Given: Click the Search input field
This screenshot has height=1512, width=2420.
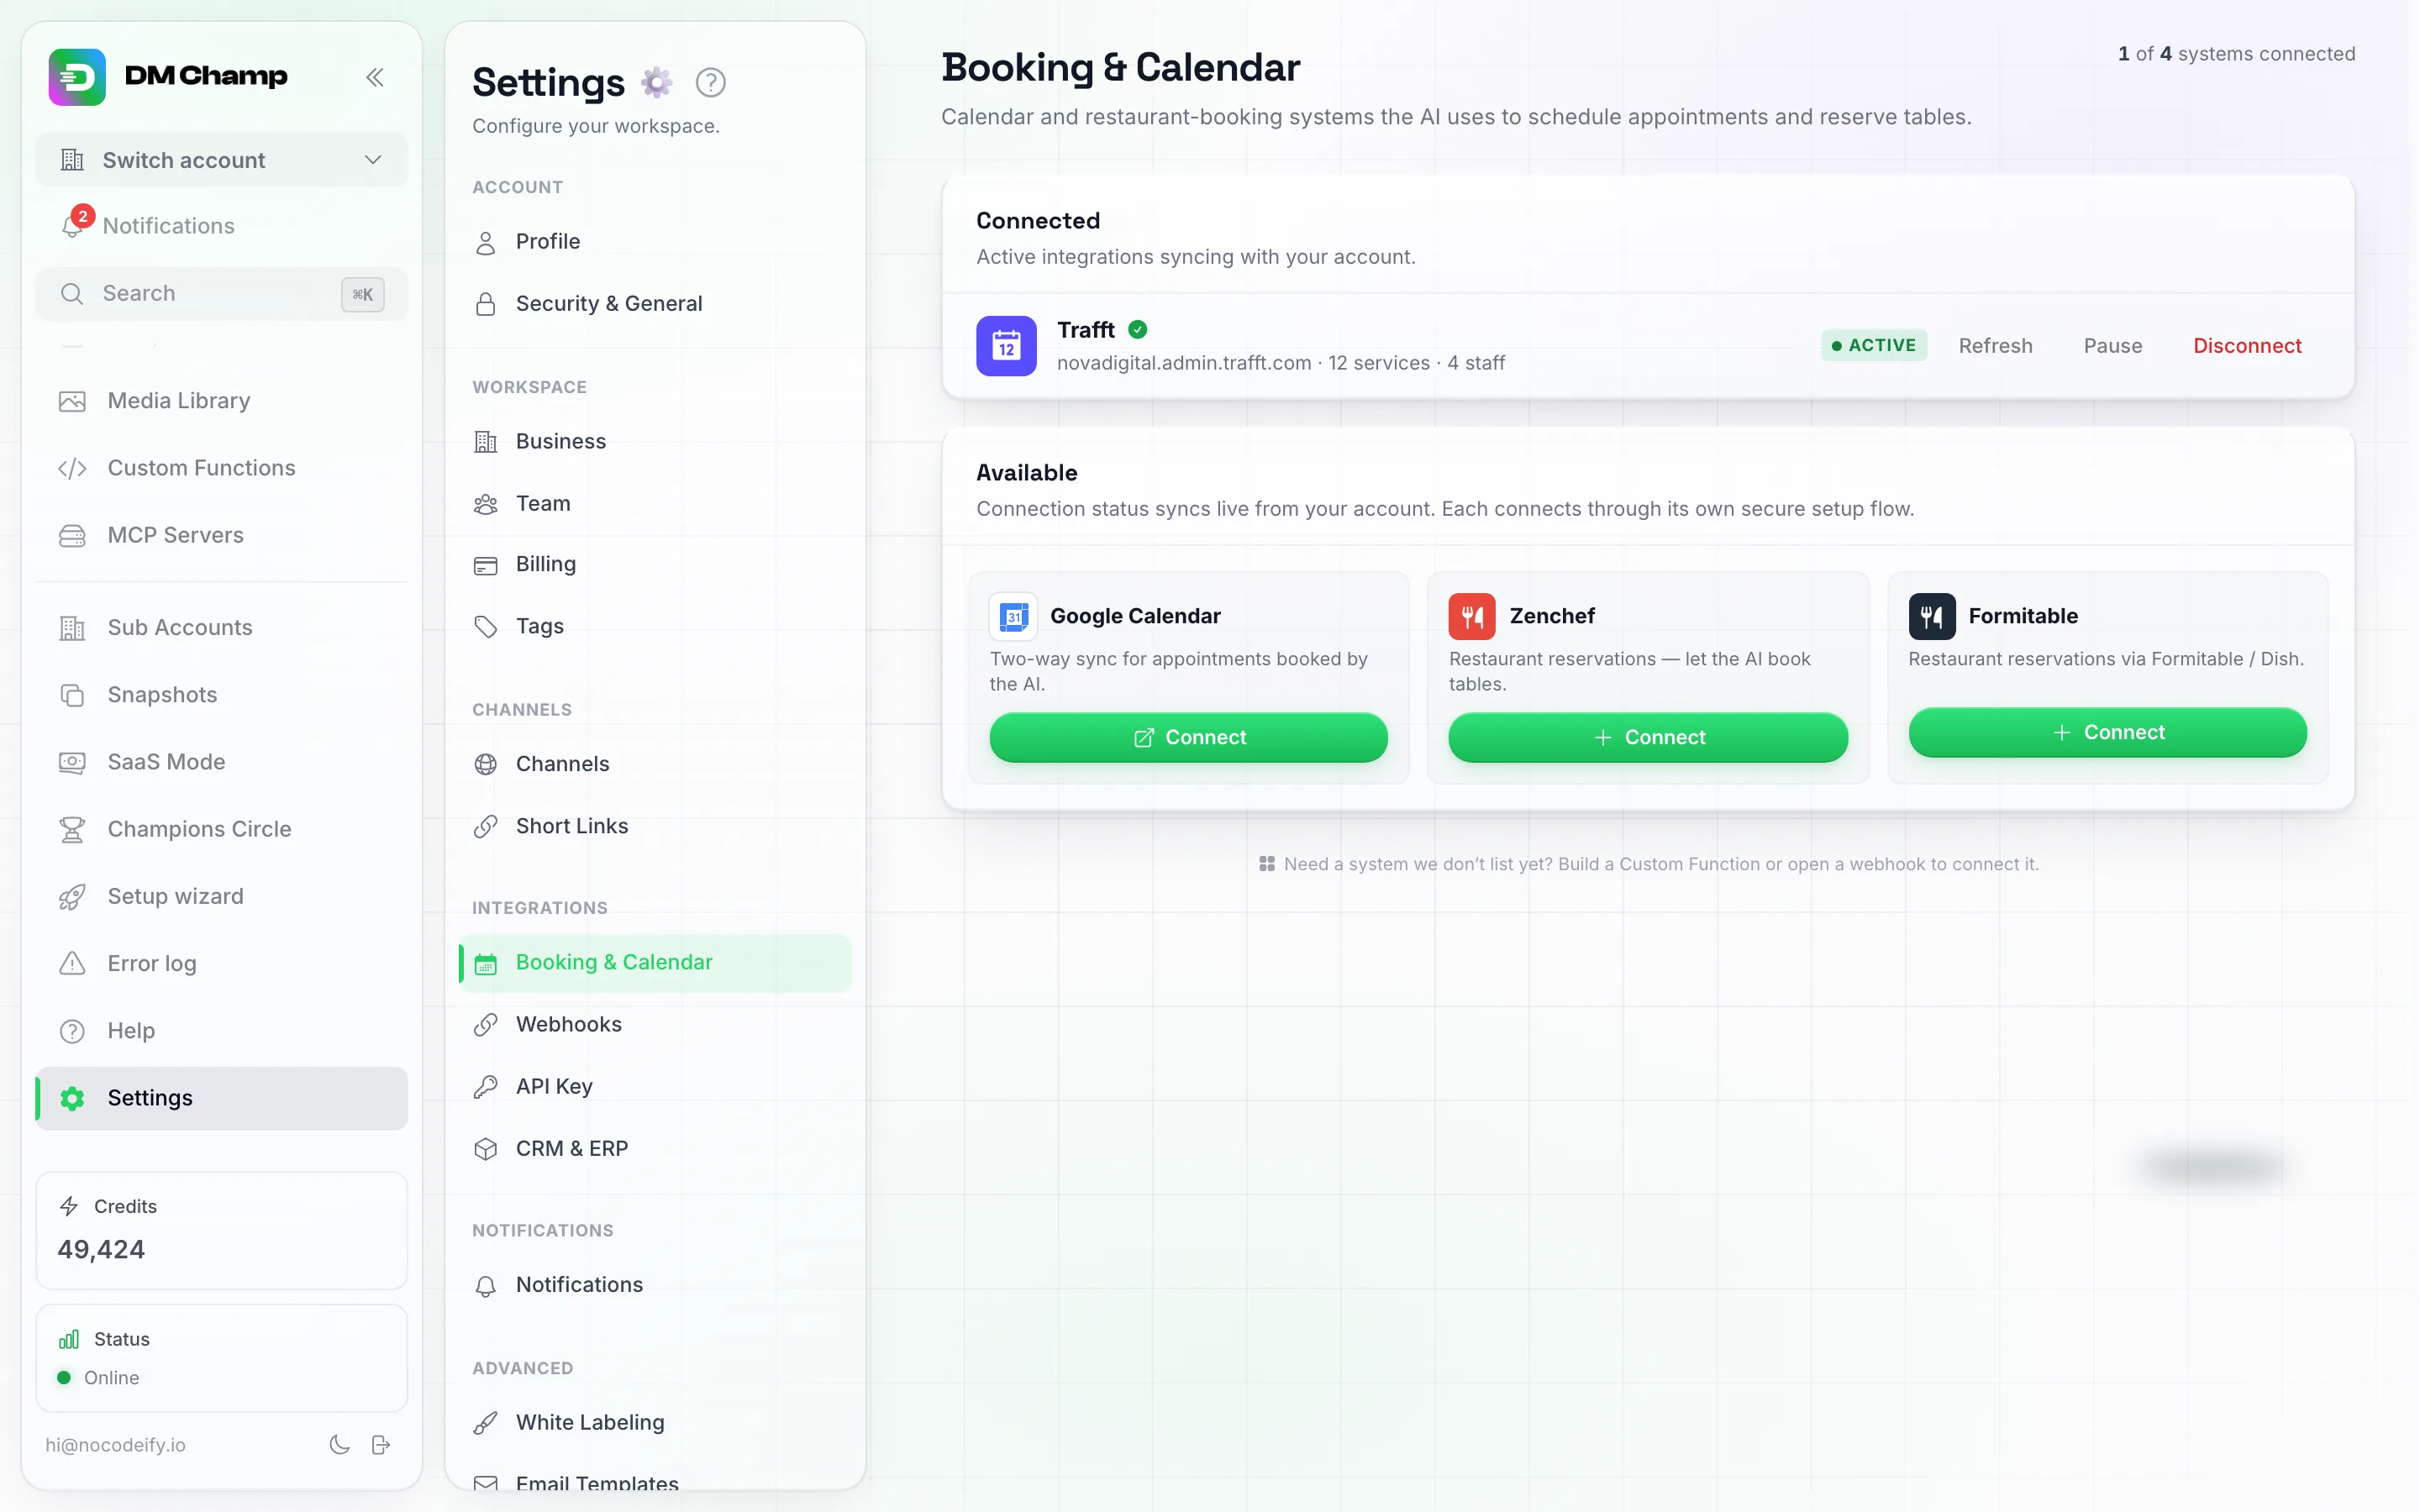Looking at the screenshot, I should click(221, 294).
